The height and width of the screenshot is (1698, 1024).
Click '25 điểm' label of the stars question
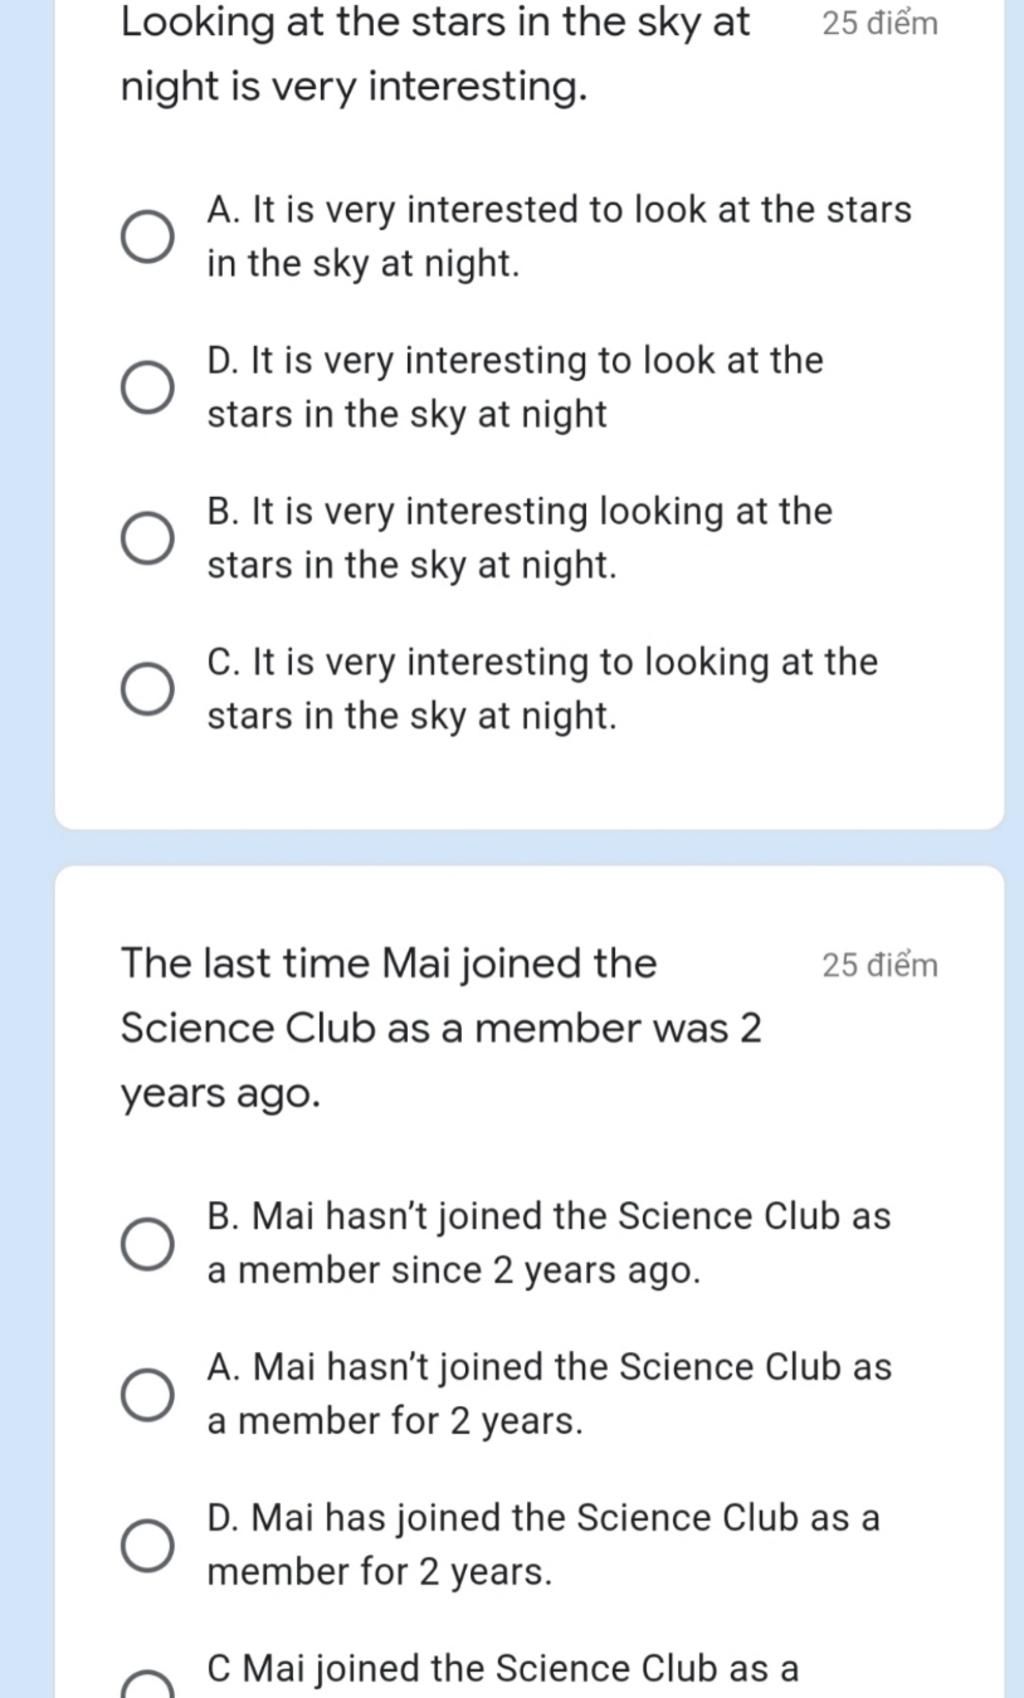[x=880, y=22]
